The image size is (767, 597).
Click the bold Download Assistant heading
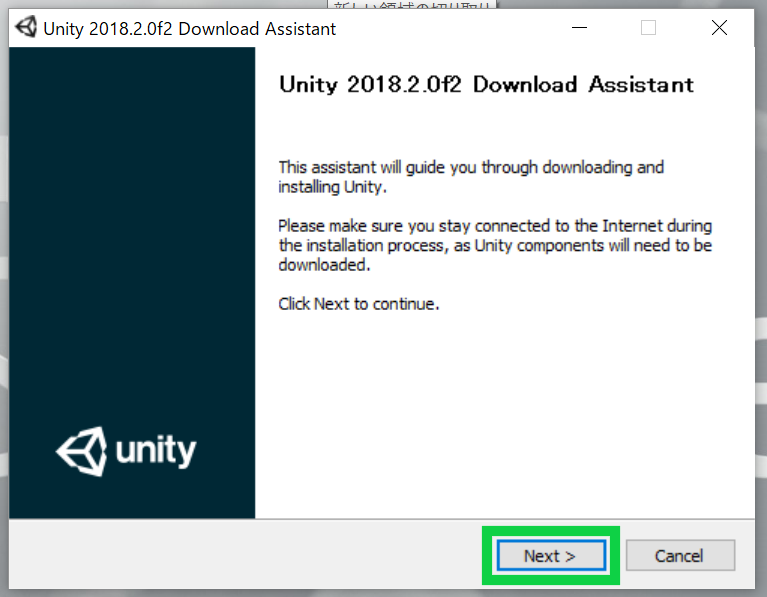click(x=486, y=85)
